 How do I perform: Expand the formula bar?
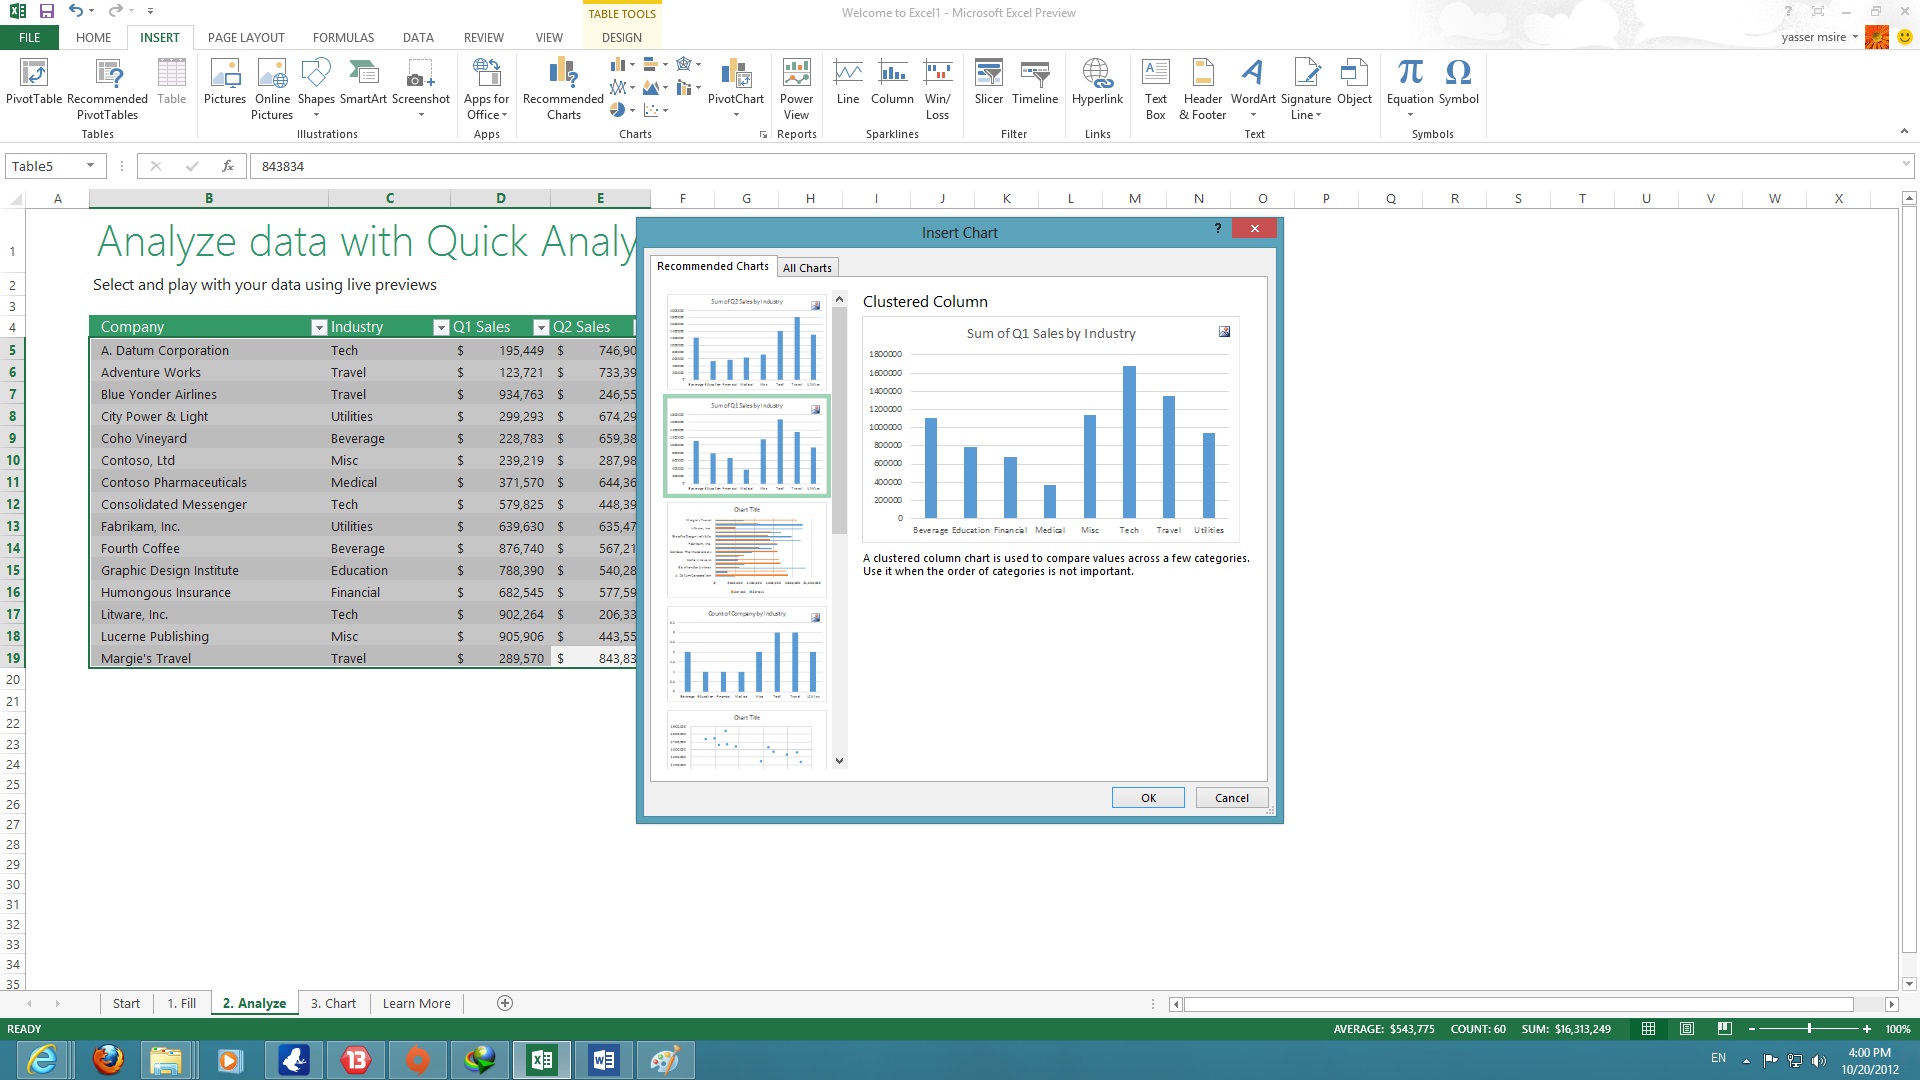click(x=1906, y=163)
